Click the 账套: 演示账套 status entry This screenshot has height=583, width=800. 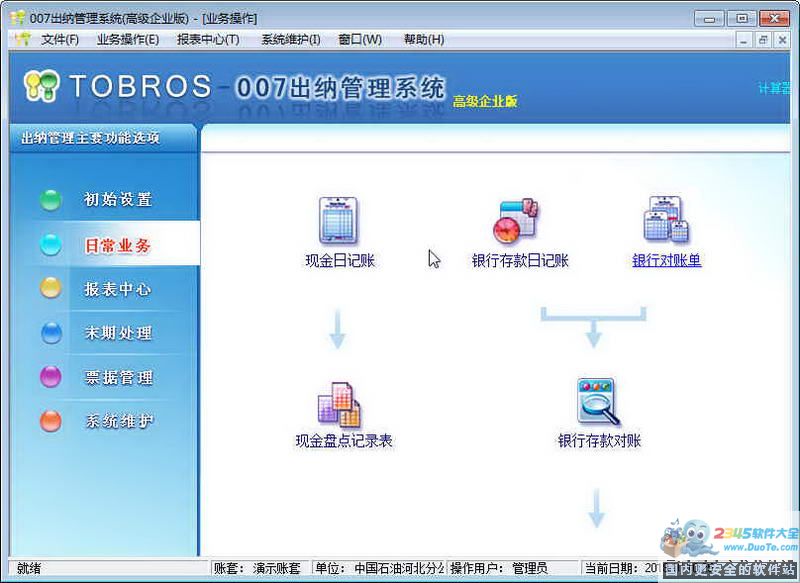point(259,568)
